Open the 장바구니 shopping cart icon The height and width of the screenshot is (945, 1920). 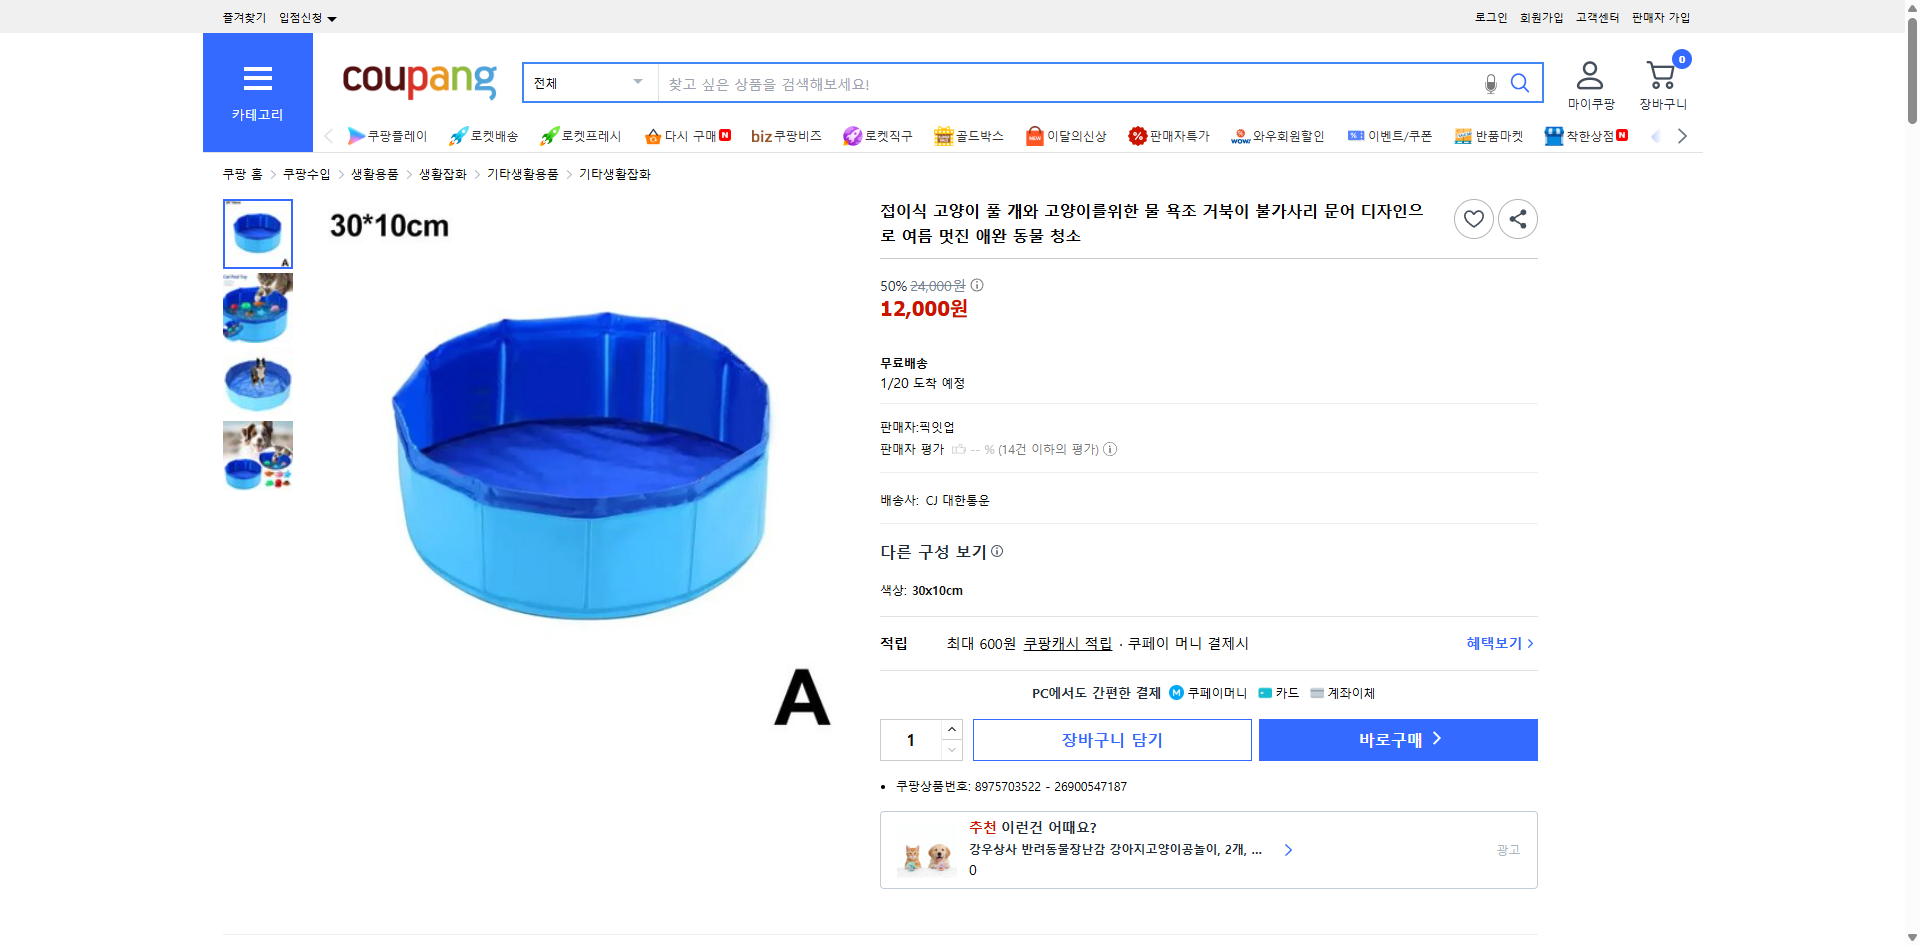coord(1662,72)
